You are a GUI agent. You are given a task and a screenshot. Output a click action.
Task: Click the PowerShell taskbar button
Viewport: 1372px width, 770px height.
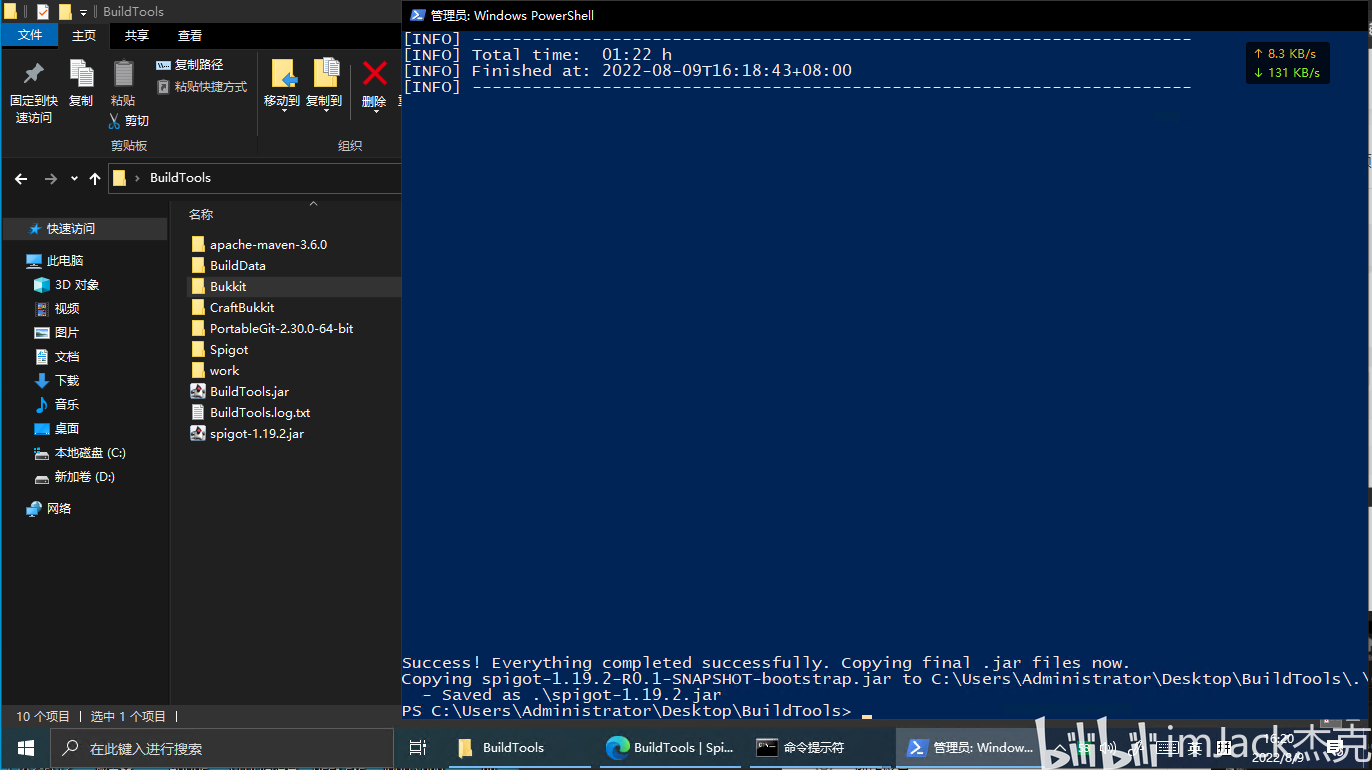point(970,748)
